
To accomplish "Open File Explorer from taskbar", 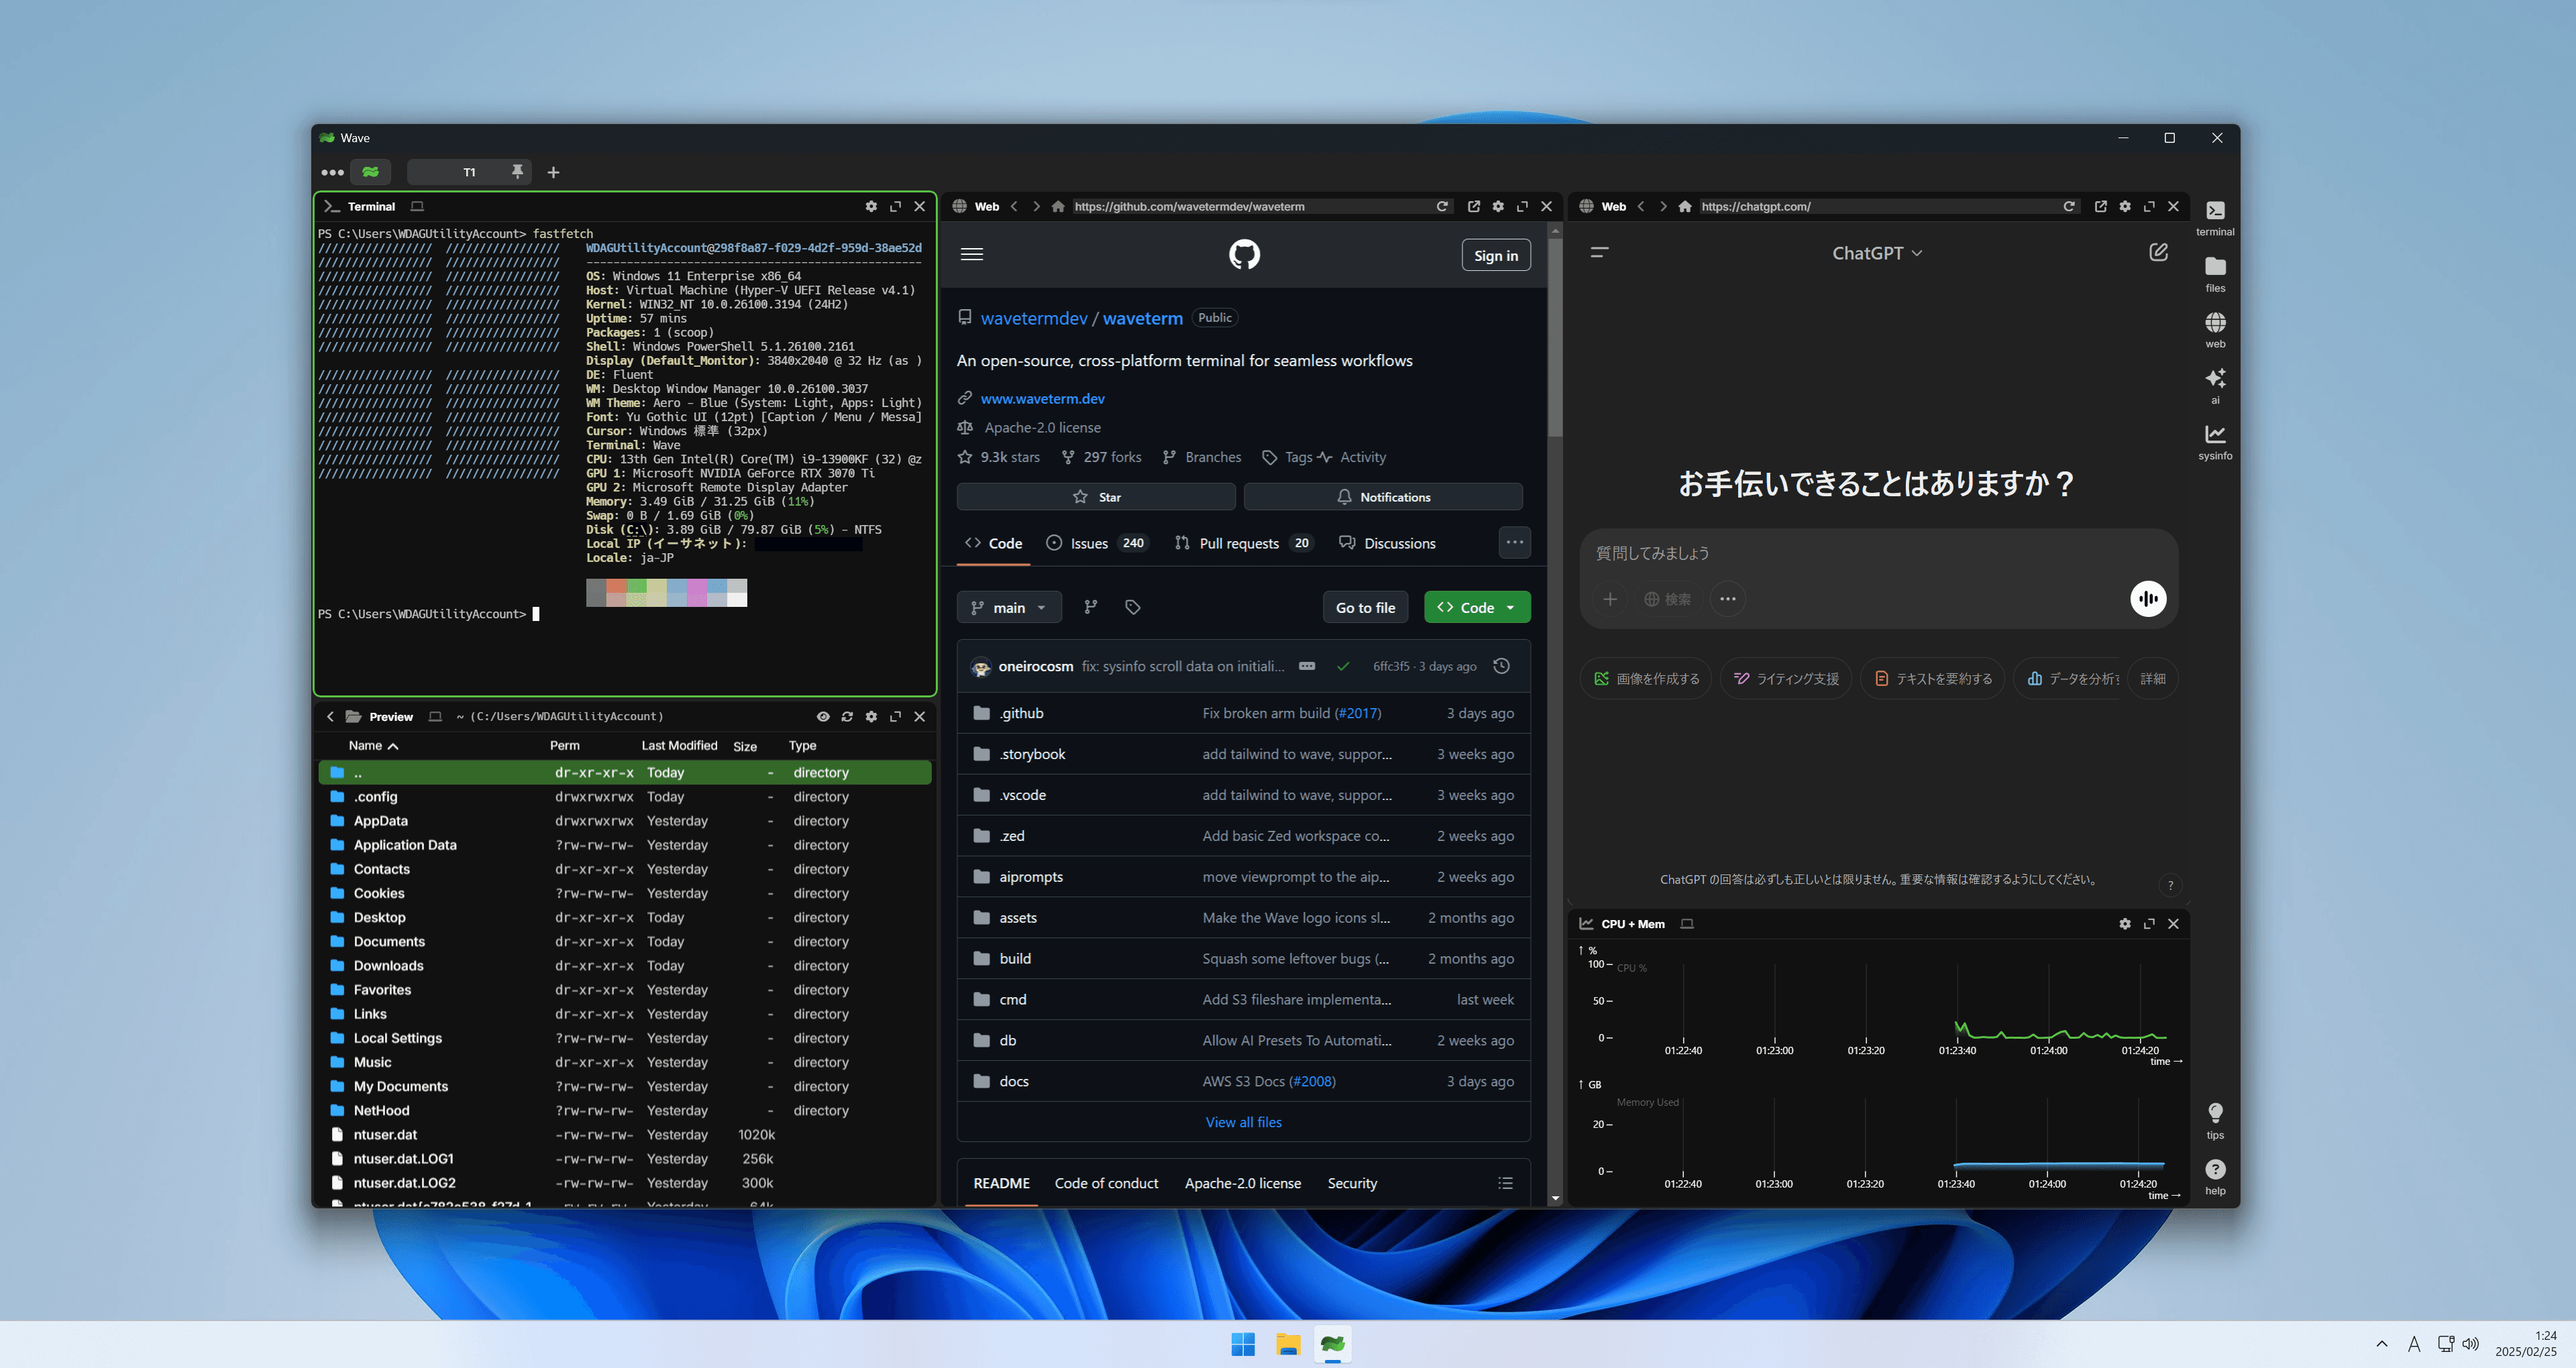I will coord(1287,1344).
